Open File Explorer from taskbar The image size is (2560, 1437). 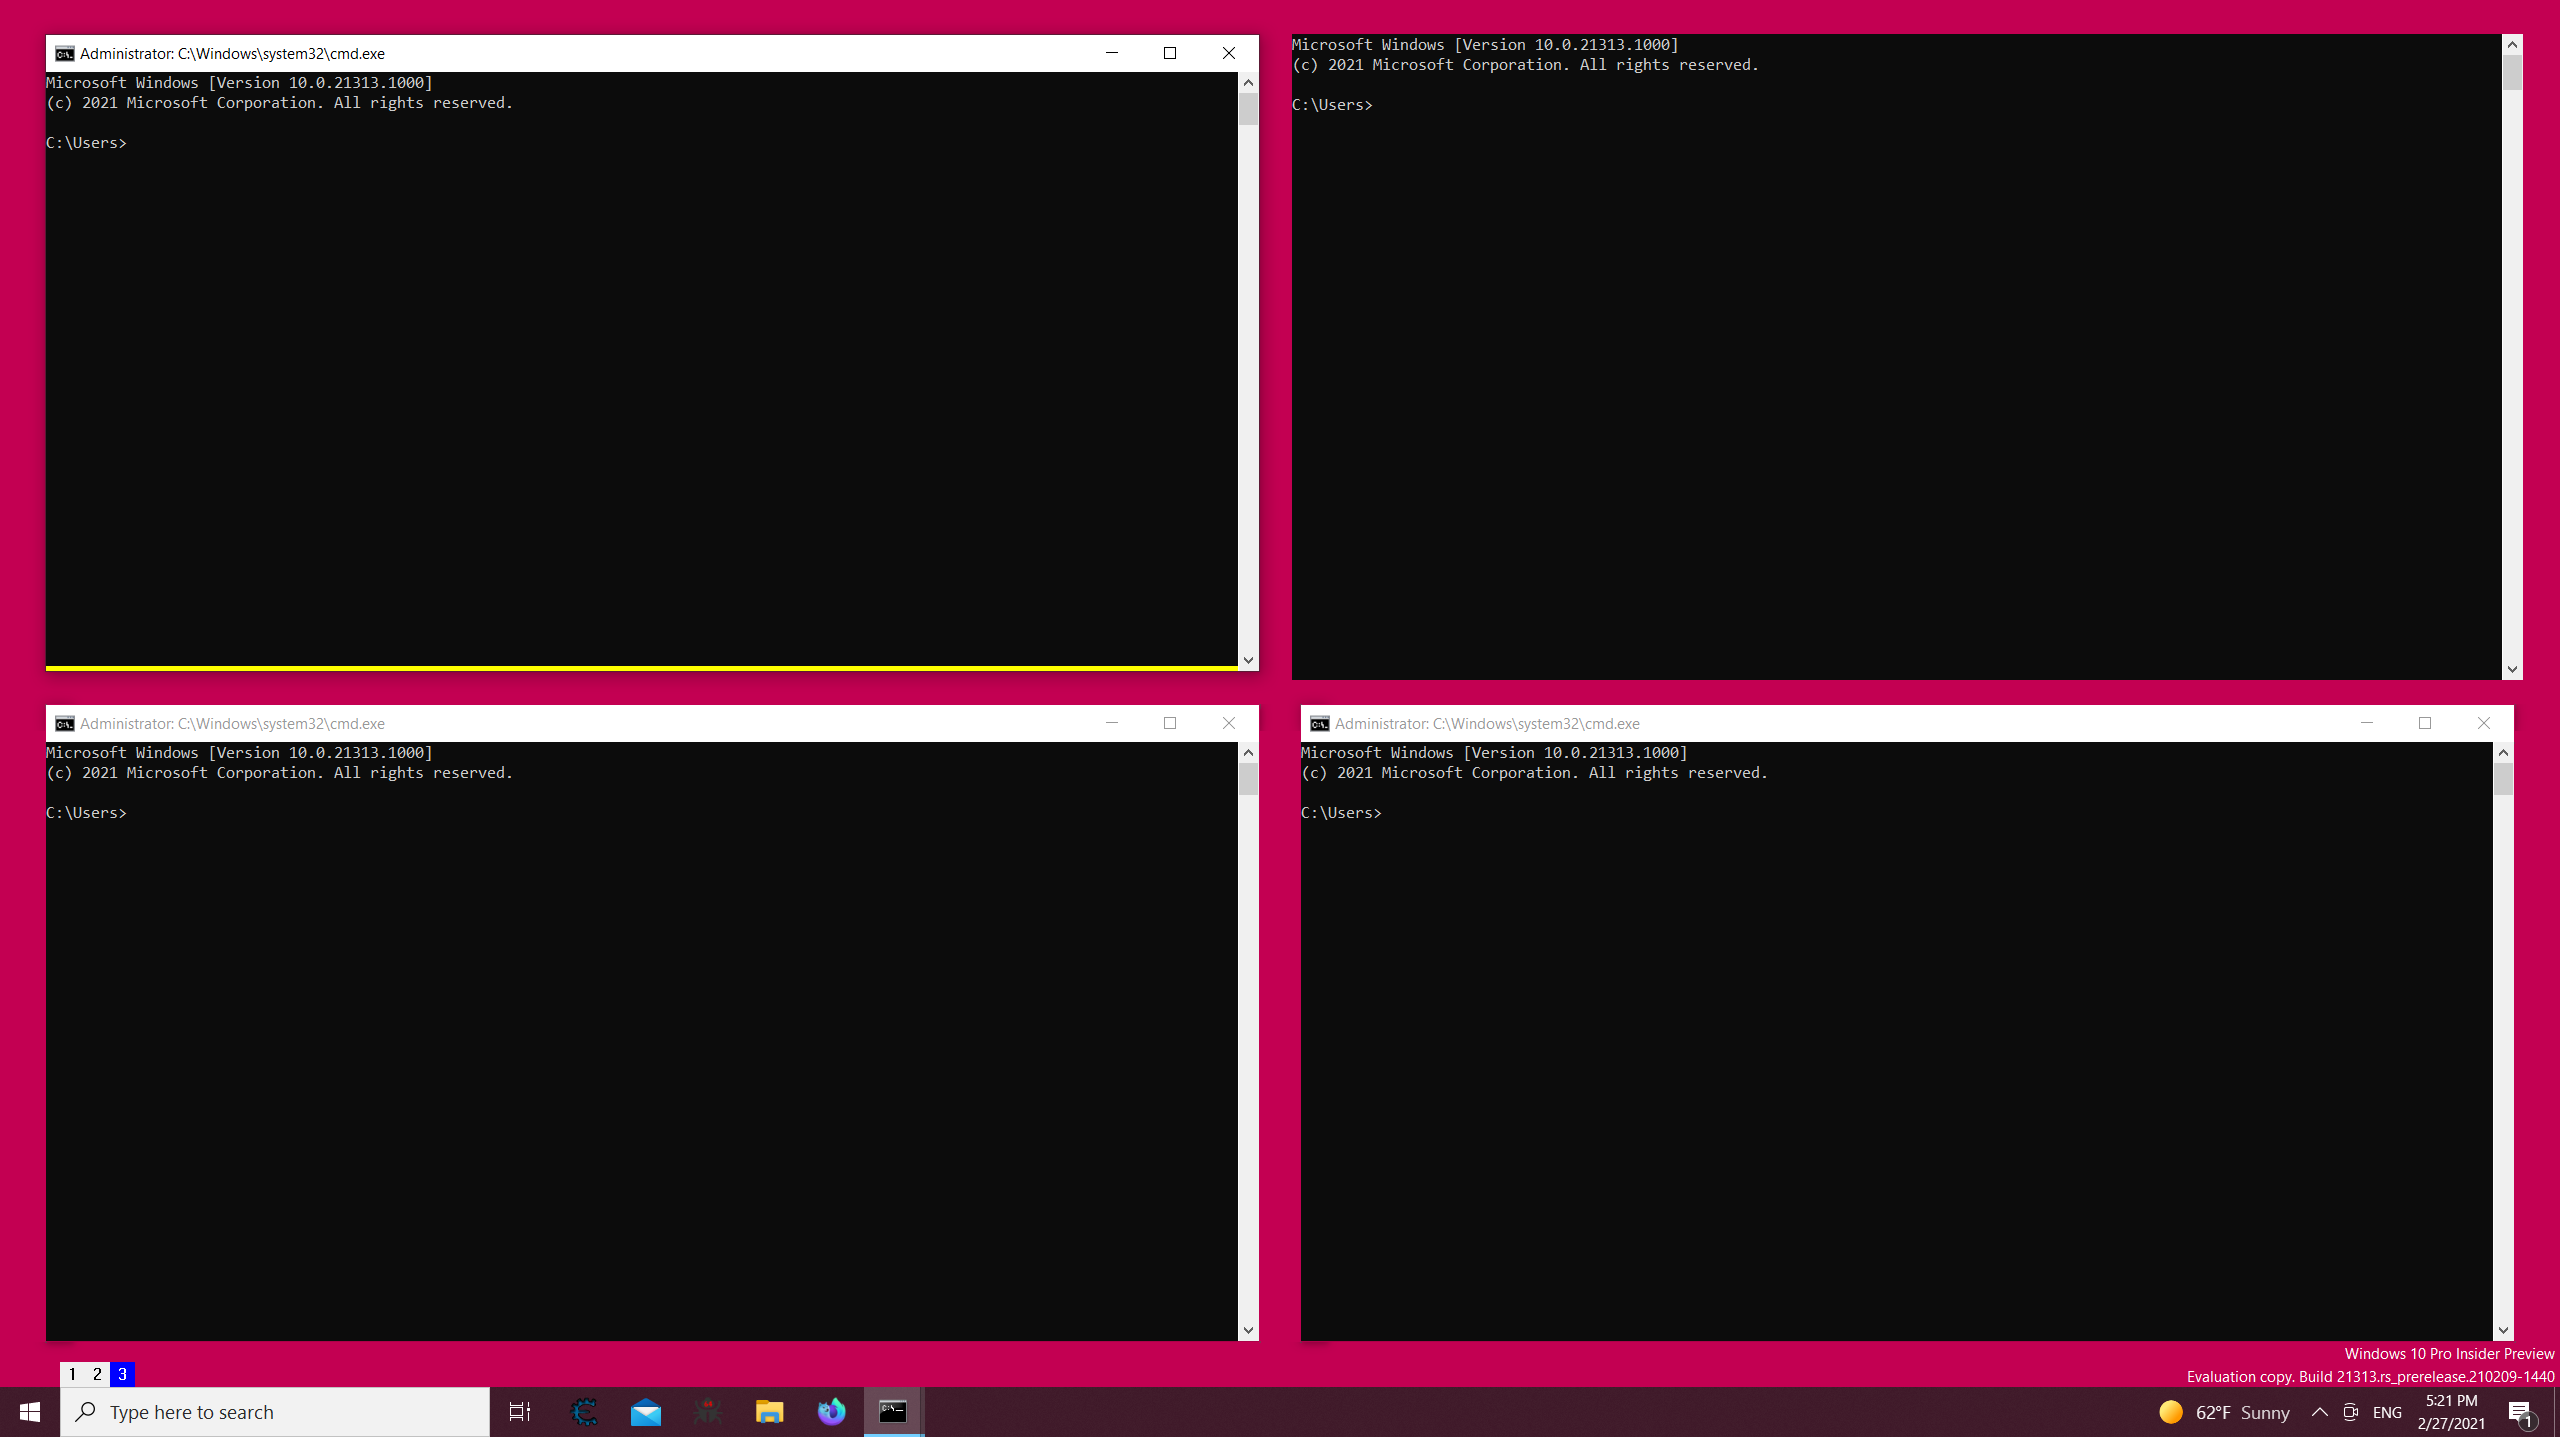[x=769, y=1411]
